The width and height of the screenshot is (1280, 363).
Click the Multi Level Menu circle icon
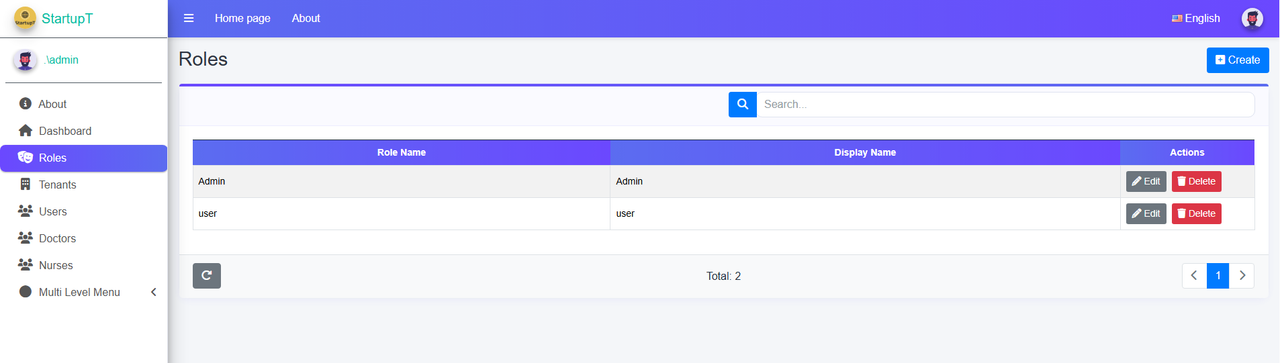pos(26,292)
